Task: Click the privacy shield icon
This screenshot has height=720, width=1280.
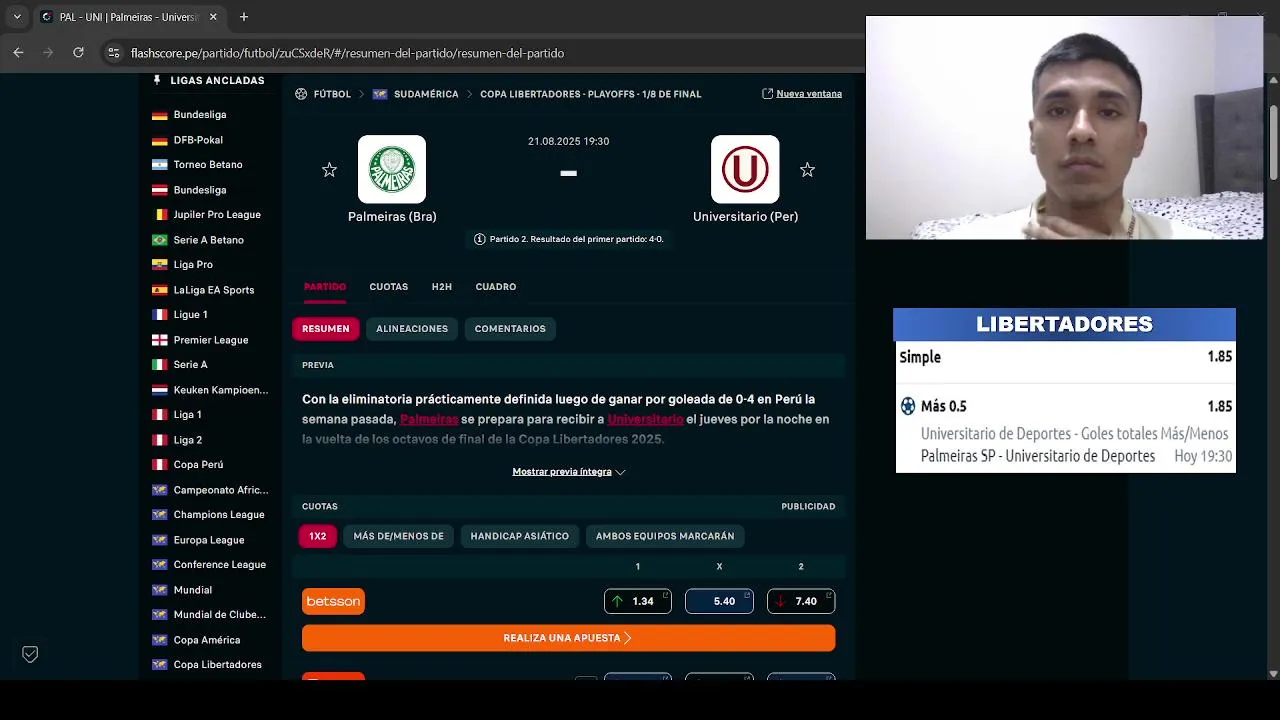Action: pos(30,654)
